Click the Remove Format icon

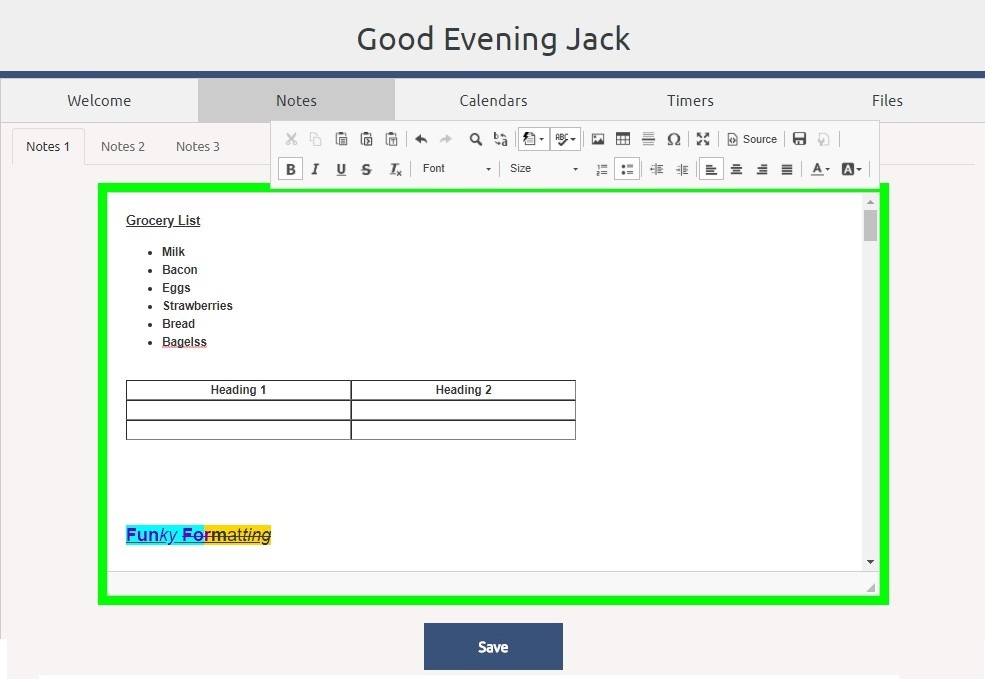tap(395, 170)
